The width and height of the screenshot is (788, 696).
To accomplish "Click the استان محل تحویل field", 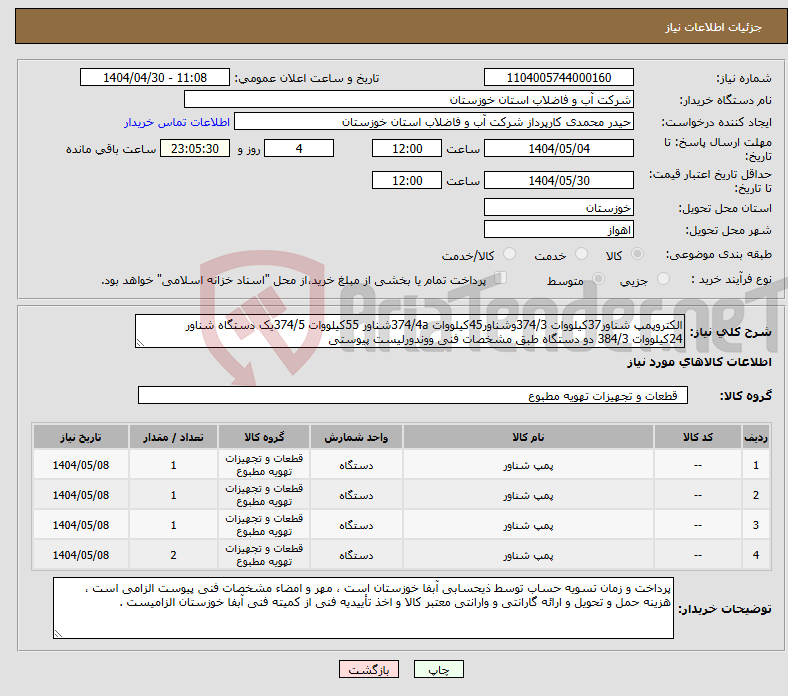I will pyautogui.click(x=558, y=208).
